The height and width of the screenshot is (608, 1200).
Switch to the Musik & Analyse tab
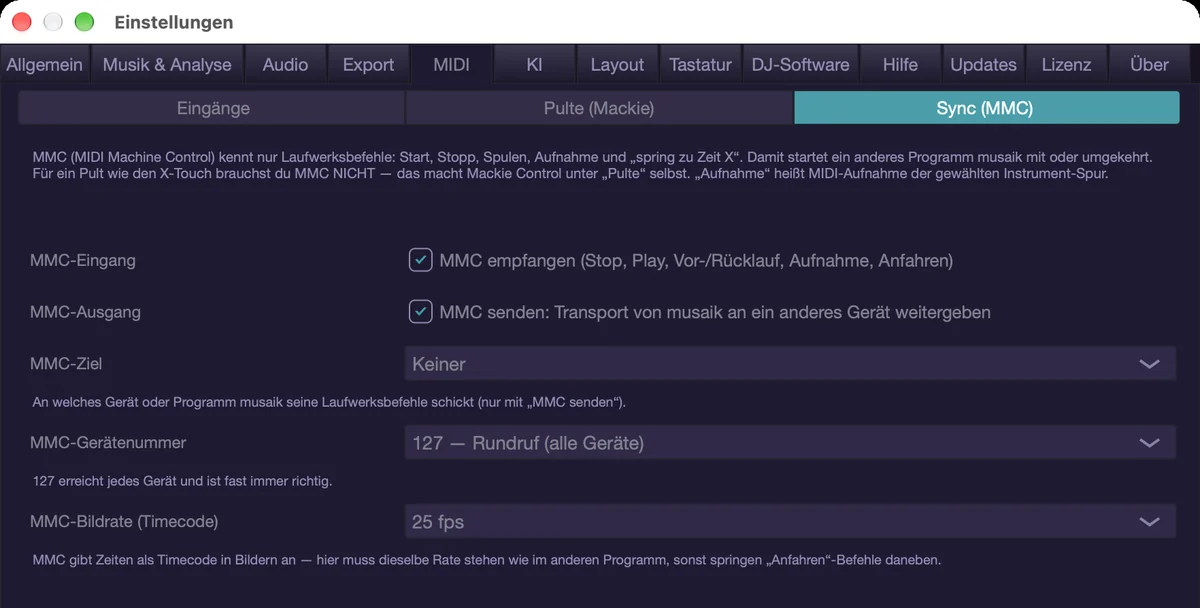(167, 64)
